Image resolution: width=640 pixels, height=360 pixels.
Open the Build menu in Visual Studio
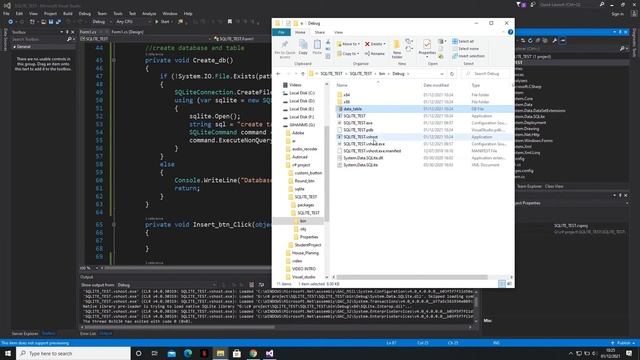pos(68,13)
